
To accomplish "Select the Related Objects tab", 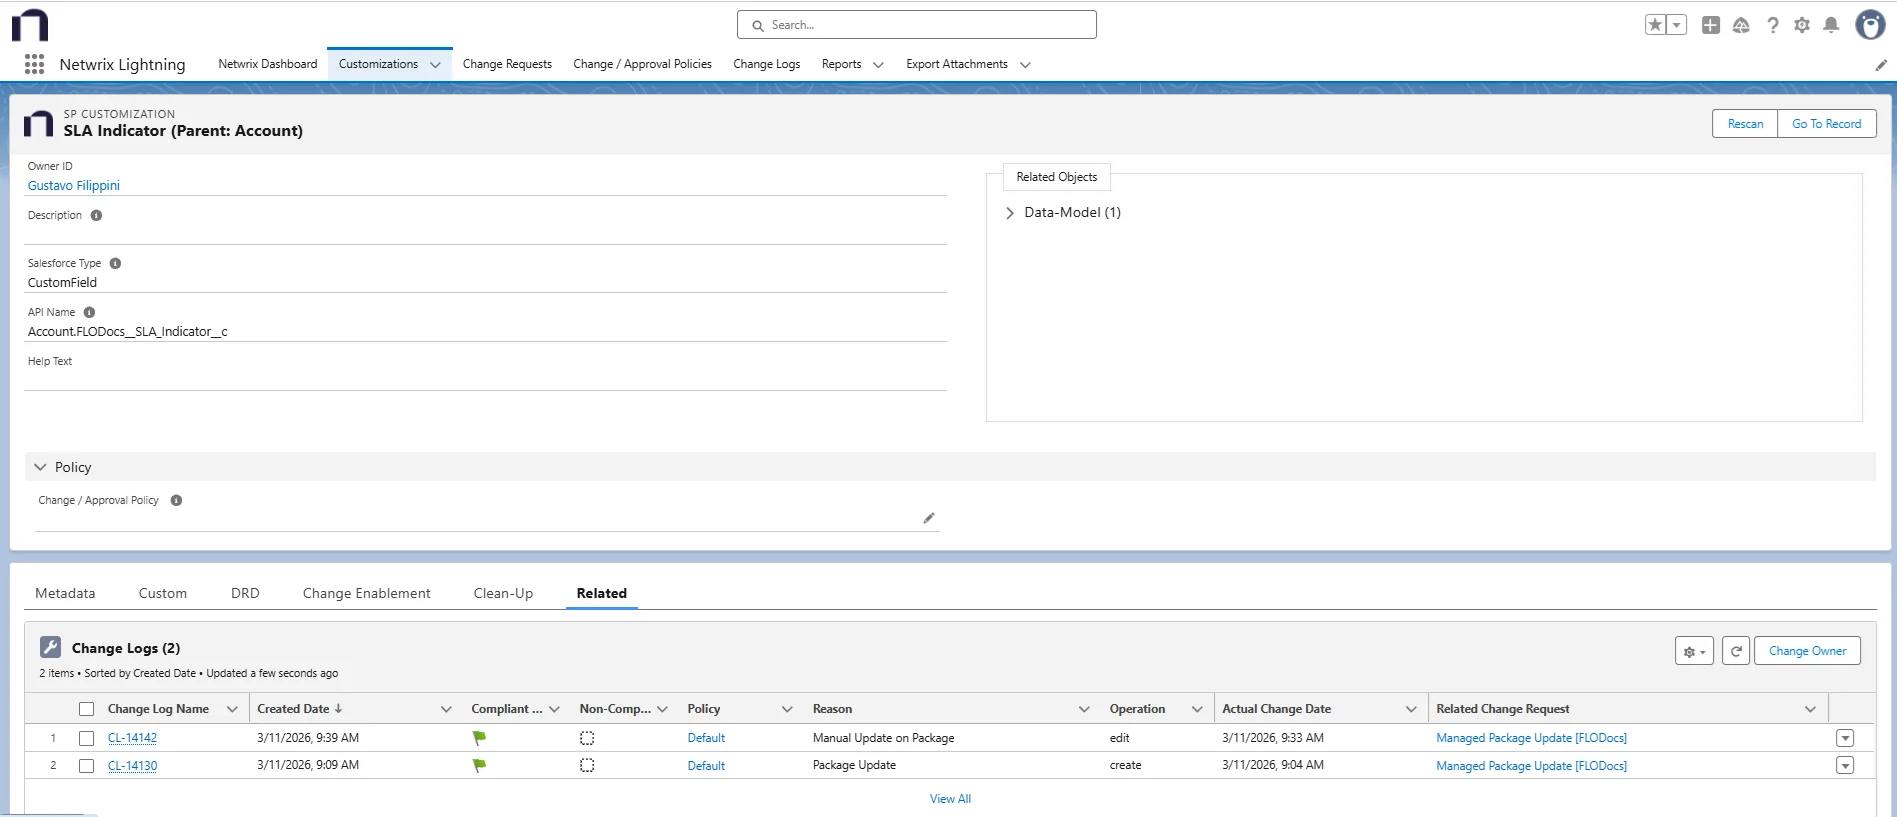I will (1056, 177).
